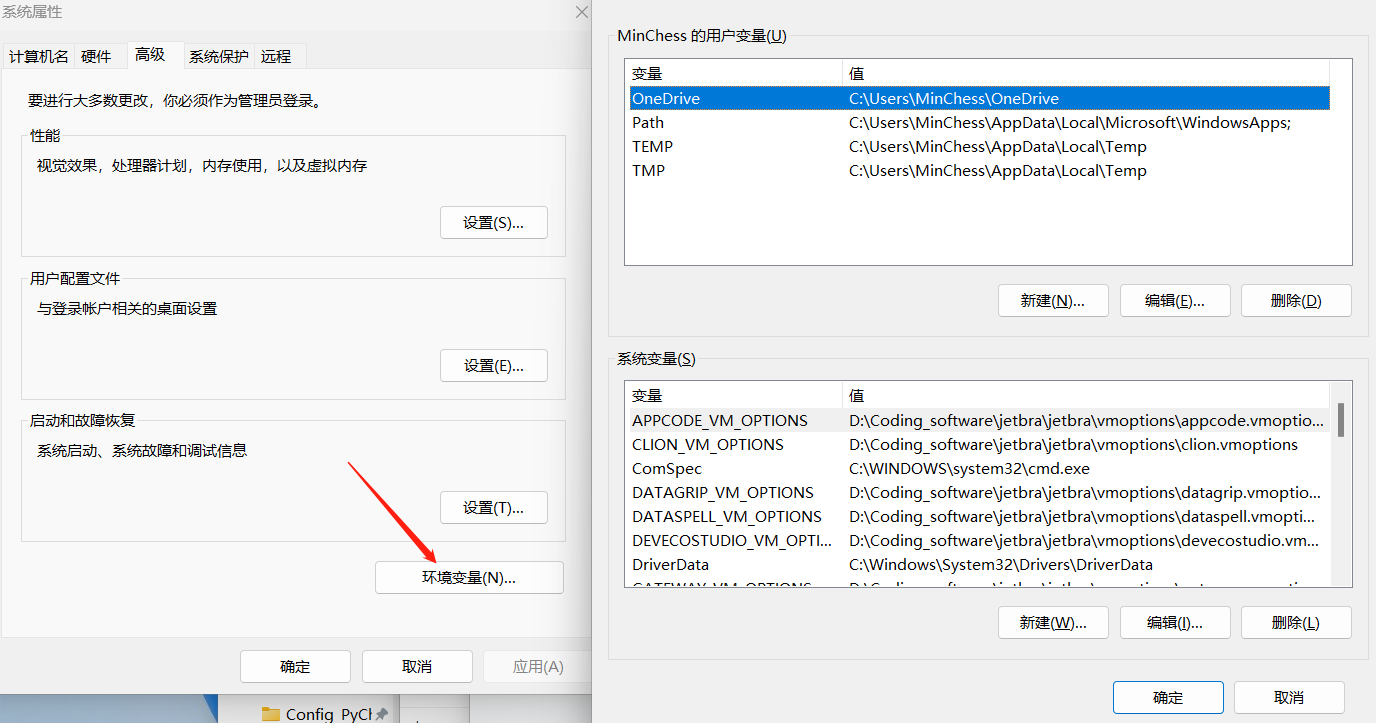
Task: Sort user variables by 值 column header
Action: pyautogui.click(x=1087, y=73)
